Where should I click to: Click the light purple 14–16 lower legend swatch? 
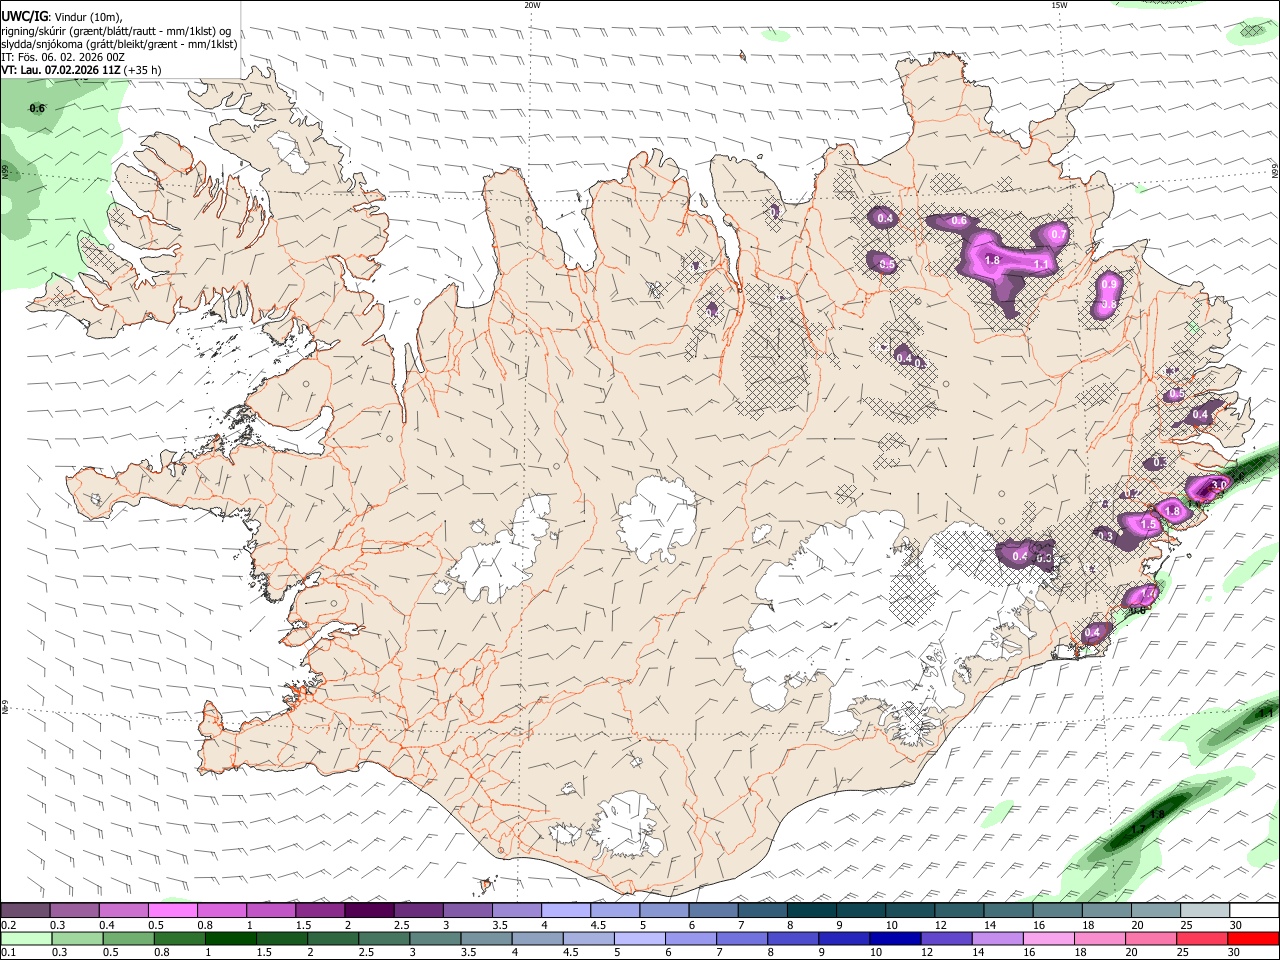pyautogui.click(x=997, y=938)
